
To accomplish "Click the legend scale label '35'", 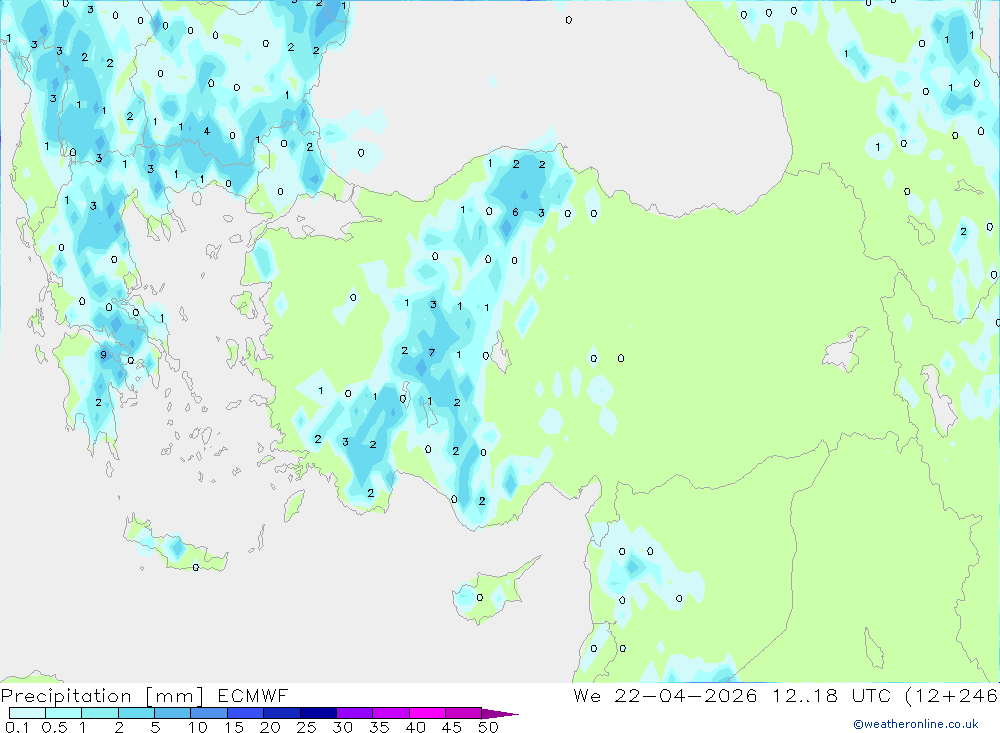I will coord(379,727).
